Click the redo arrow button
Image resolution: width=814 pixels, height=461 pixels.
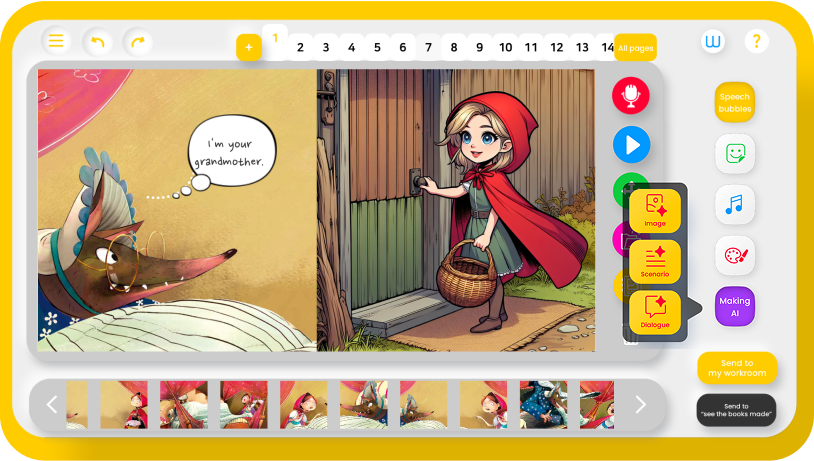[138, 41]
